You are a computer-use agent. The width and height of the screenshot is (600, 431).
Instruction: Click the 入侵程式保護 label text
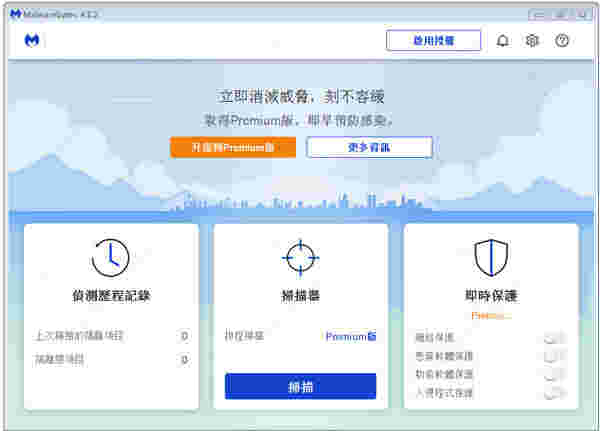click(x=444, y=393)
